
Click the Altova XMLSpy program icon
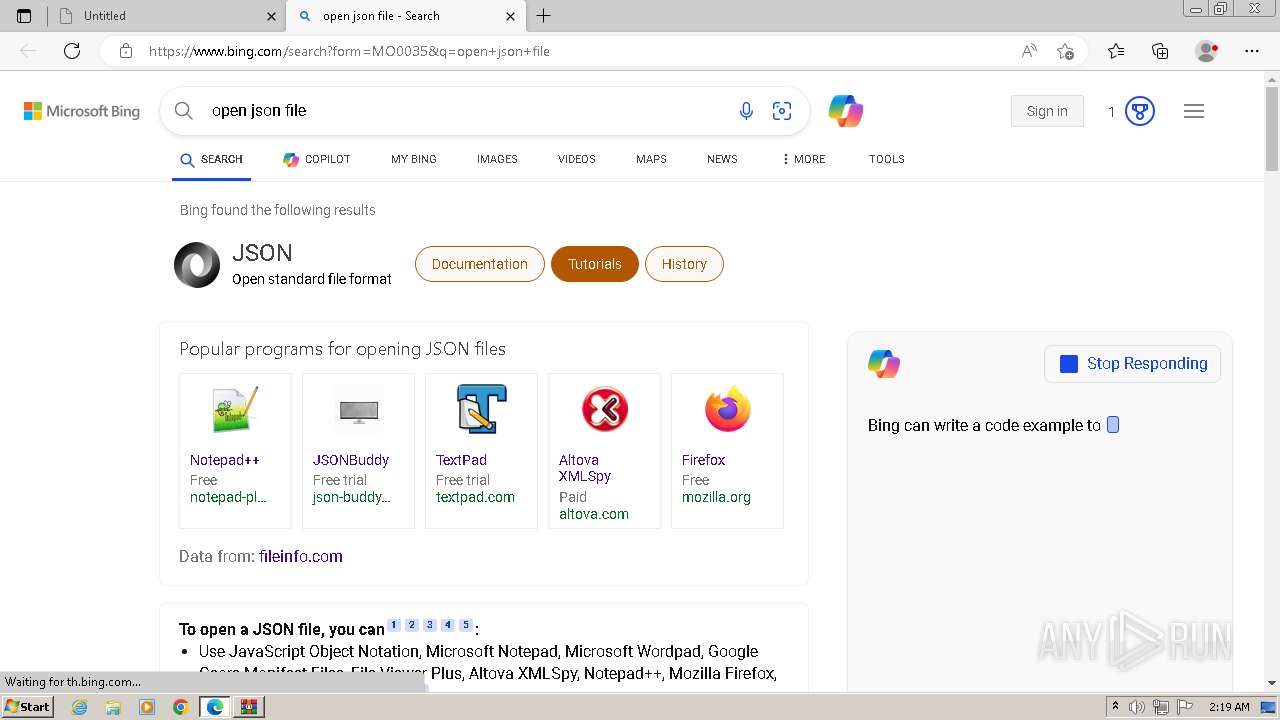click(x=604, y=409)
